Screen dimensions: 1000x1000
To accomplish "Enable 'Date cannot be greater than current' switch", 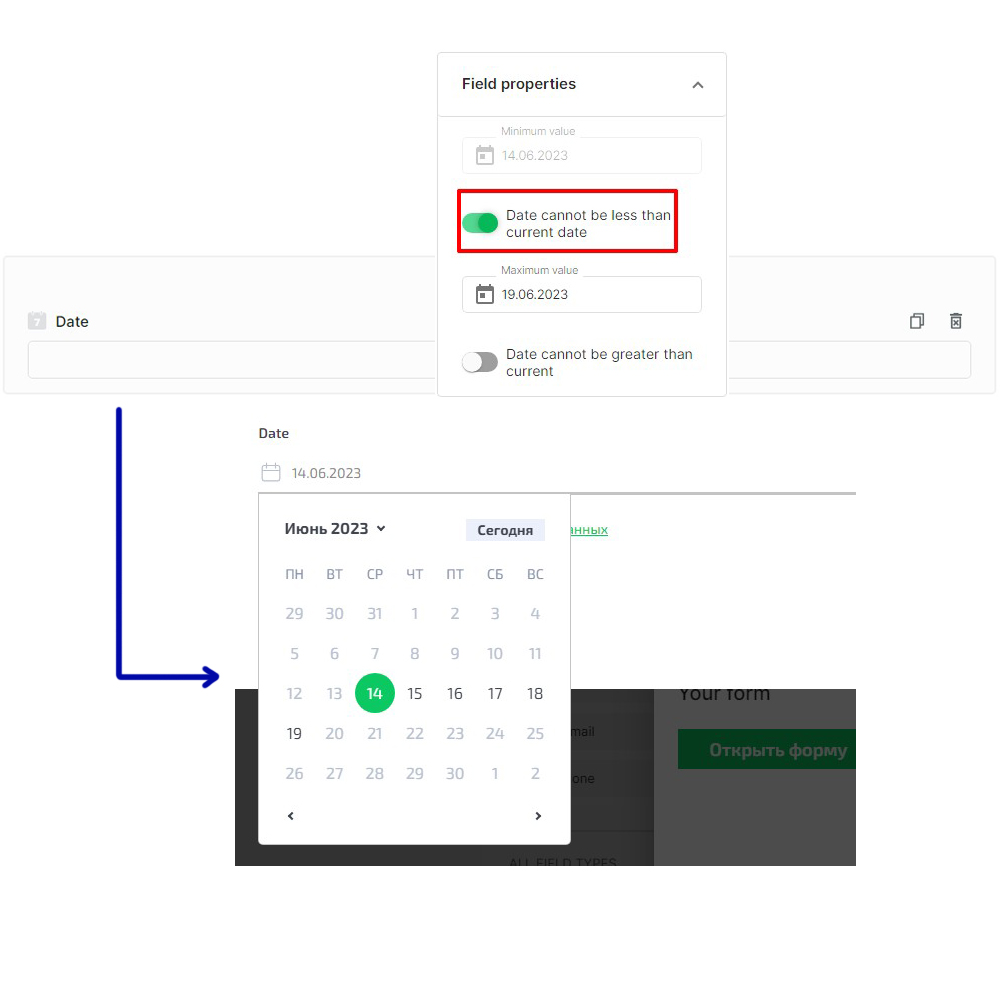I will pyautogui.click(x=480, y=362).
